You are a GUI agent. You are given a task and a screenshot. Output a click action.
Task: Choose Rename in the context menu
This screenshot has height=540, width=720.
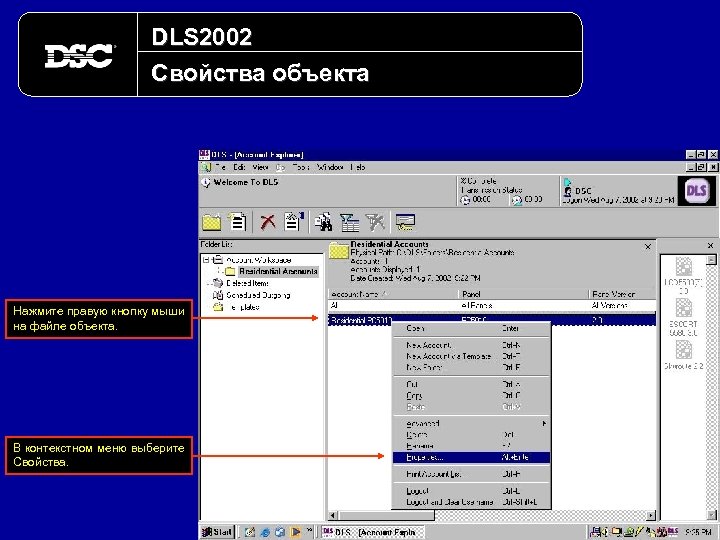point(471,446)
